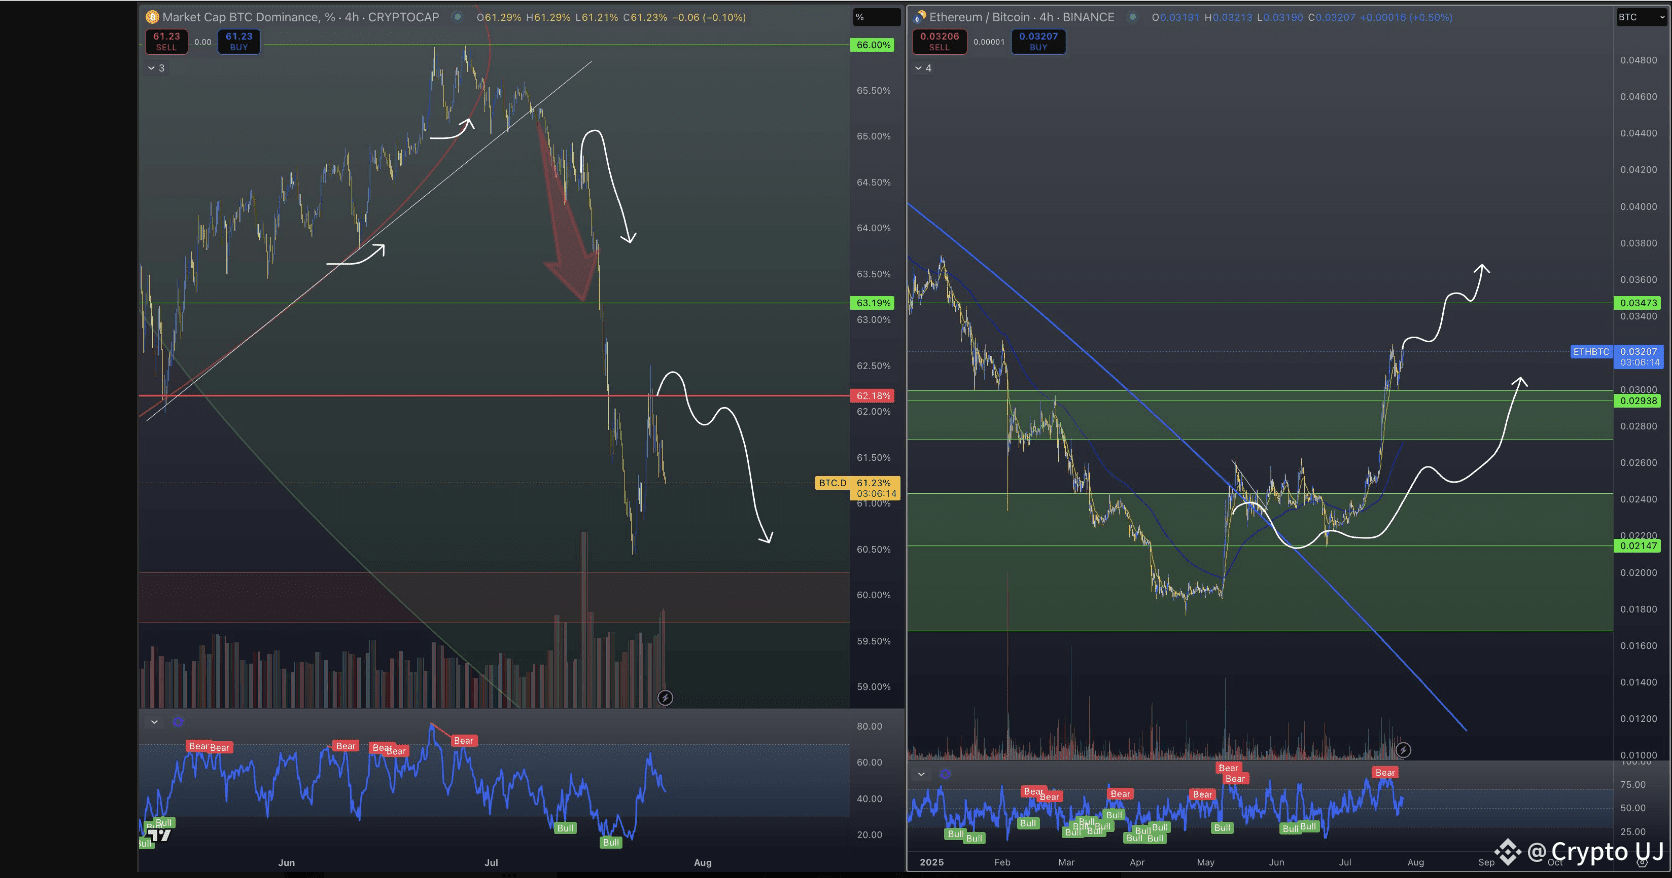Viewport: 1672px width, 878px height.
Task: Click the 80.00 tick on BTC Dominance RSI scale
Action: pos(870,726)
